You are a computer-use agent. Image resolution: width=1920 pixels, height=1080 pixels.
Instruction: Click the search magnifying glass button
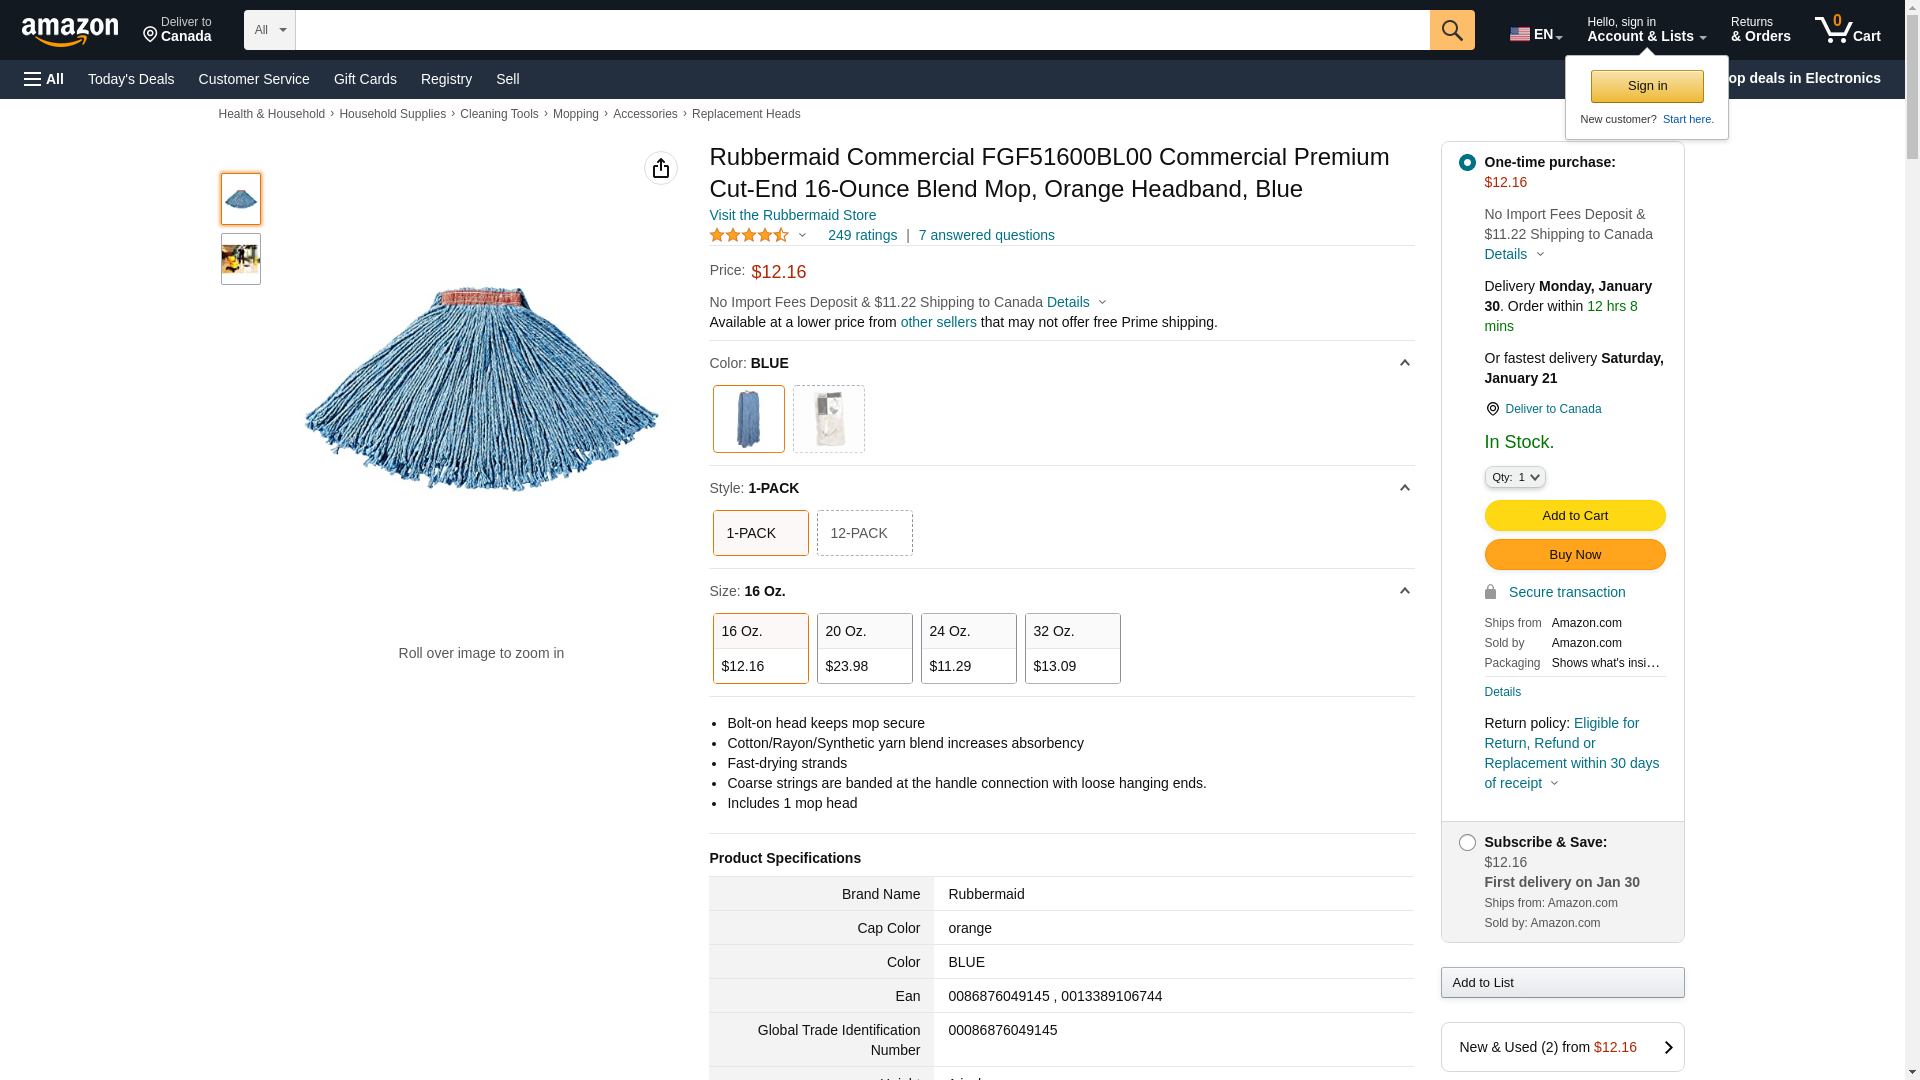click(x=1451, y=30)
